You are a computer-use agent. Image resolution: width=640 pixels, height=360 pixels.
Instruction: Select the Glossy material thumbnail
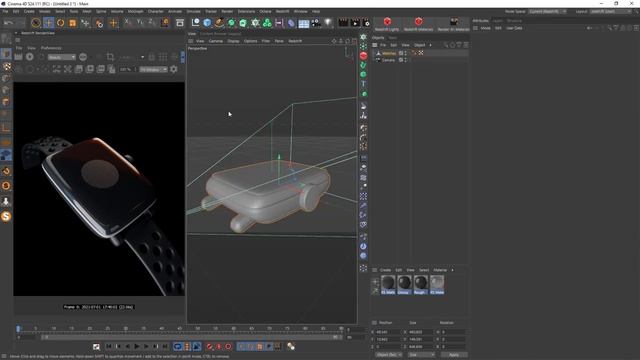tap(404, 284)
